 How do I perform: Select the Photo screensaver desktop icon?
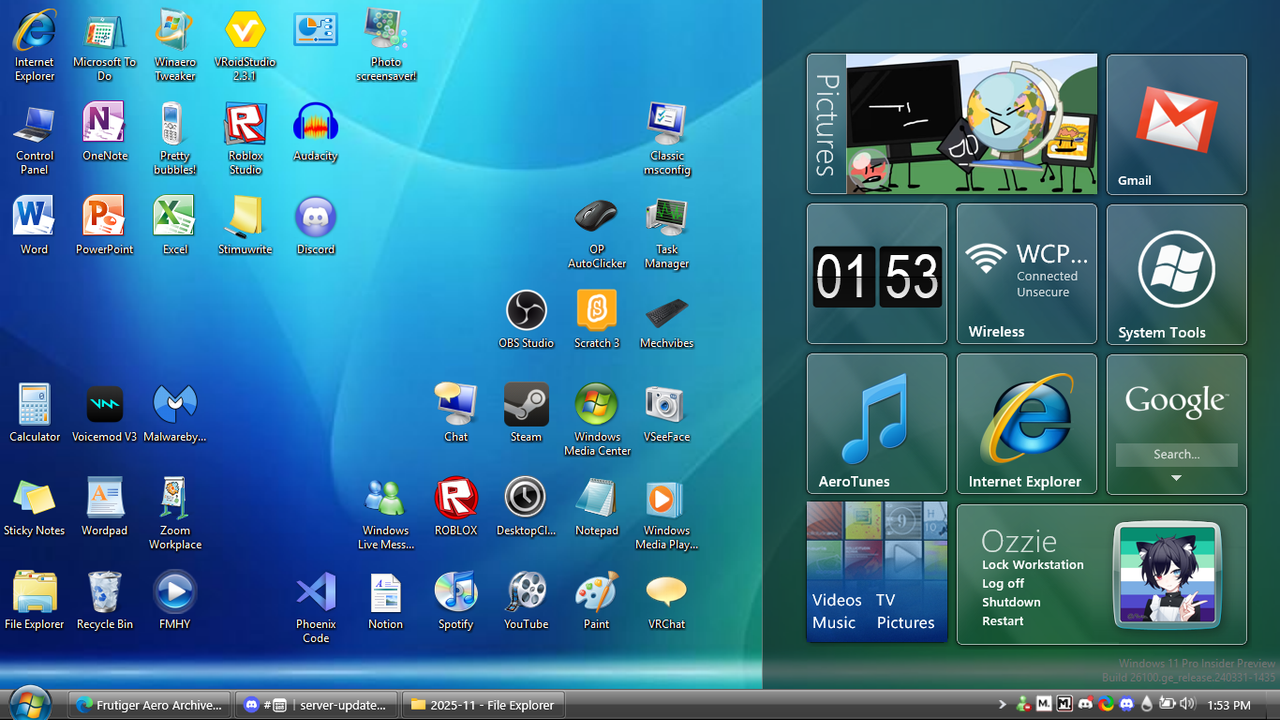pyautogui.click(x=386, y=45)
